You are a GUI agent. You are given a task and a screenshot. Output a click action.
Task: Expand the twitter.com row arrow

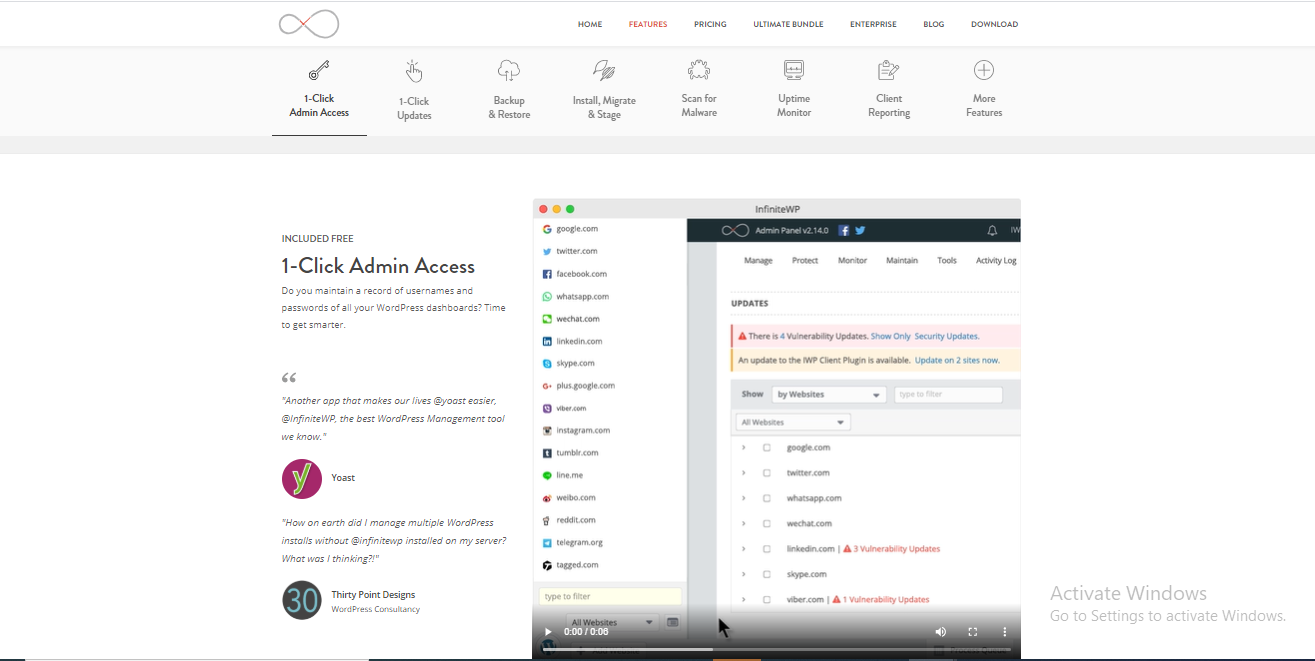click(x=743, y=473)
